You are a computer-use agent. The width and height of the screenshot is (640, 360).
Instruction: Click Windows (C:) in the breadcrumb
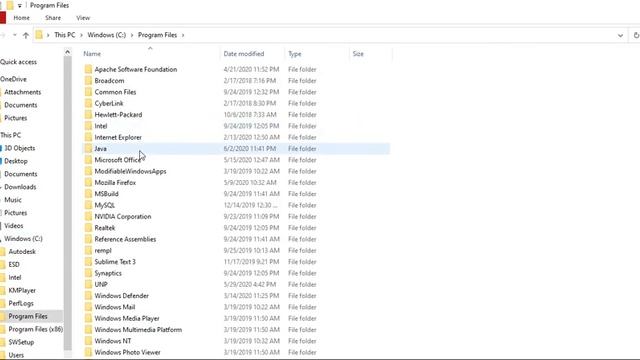107,35
